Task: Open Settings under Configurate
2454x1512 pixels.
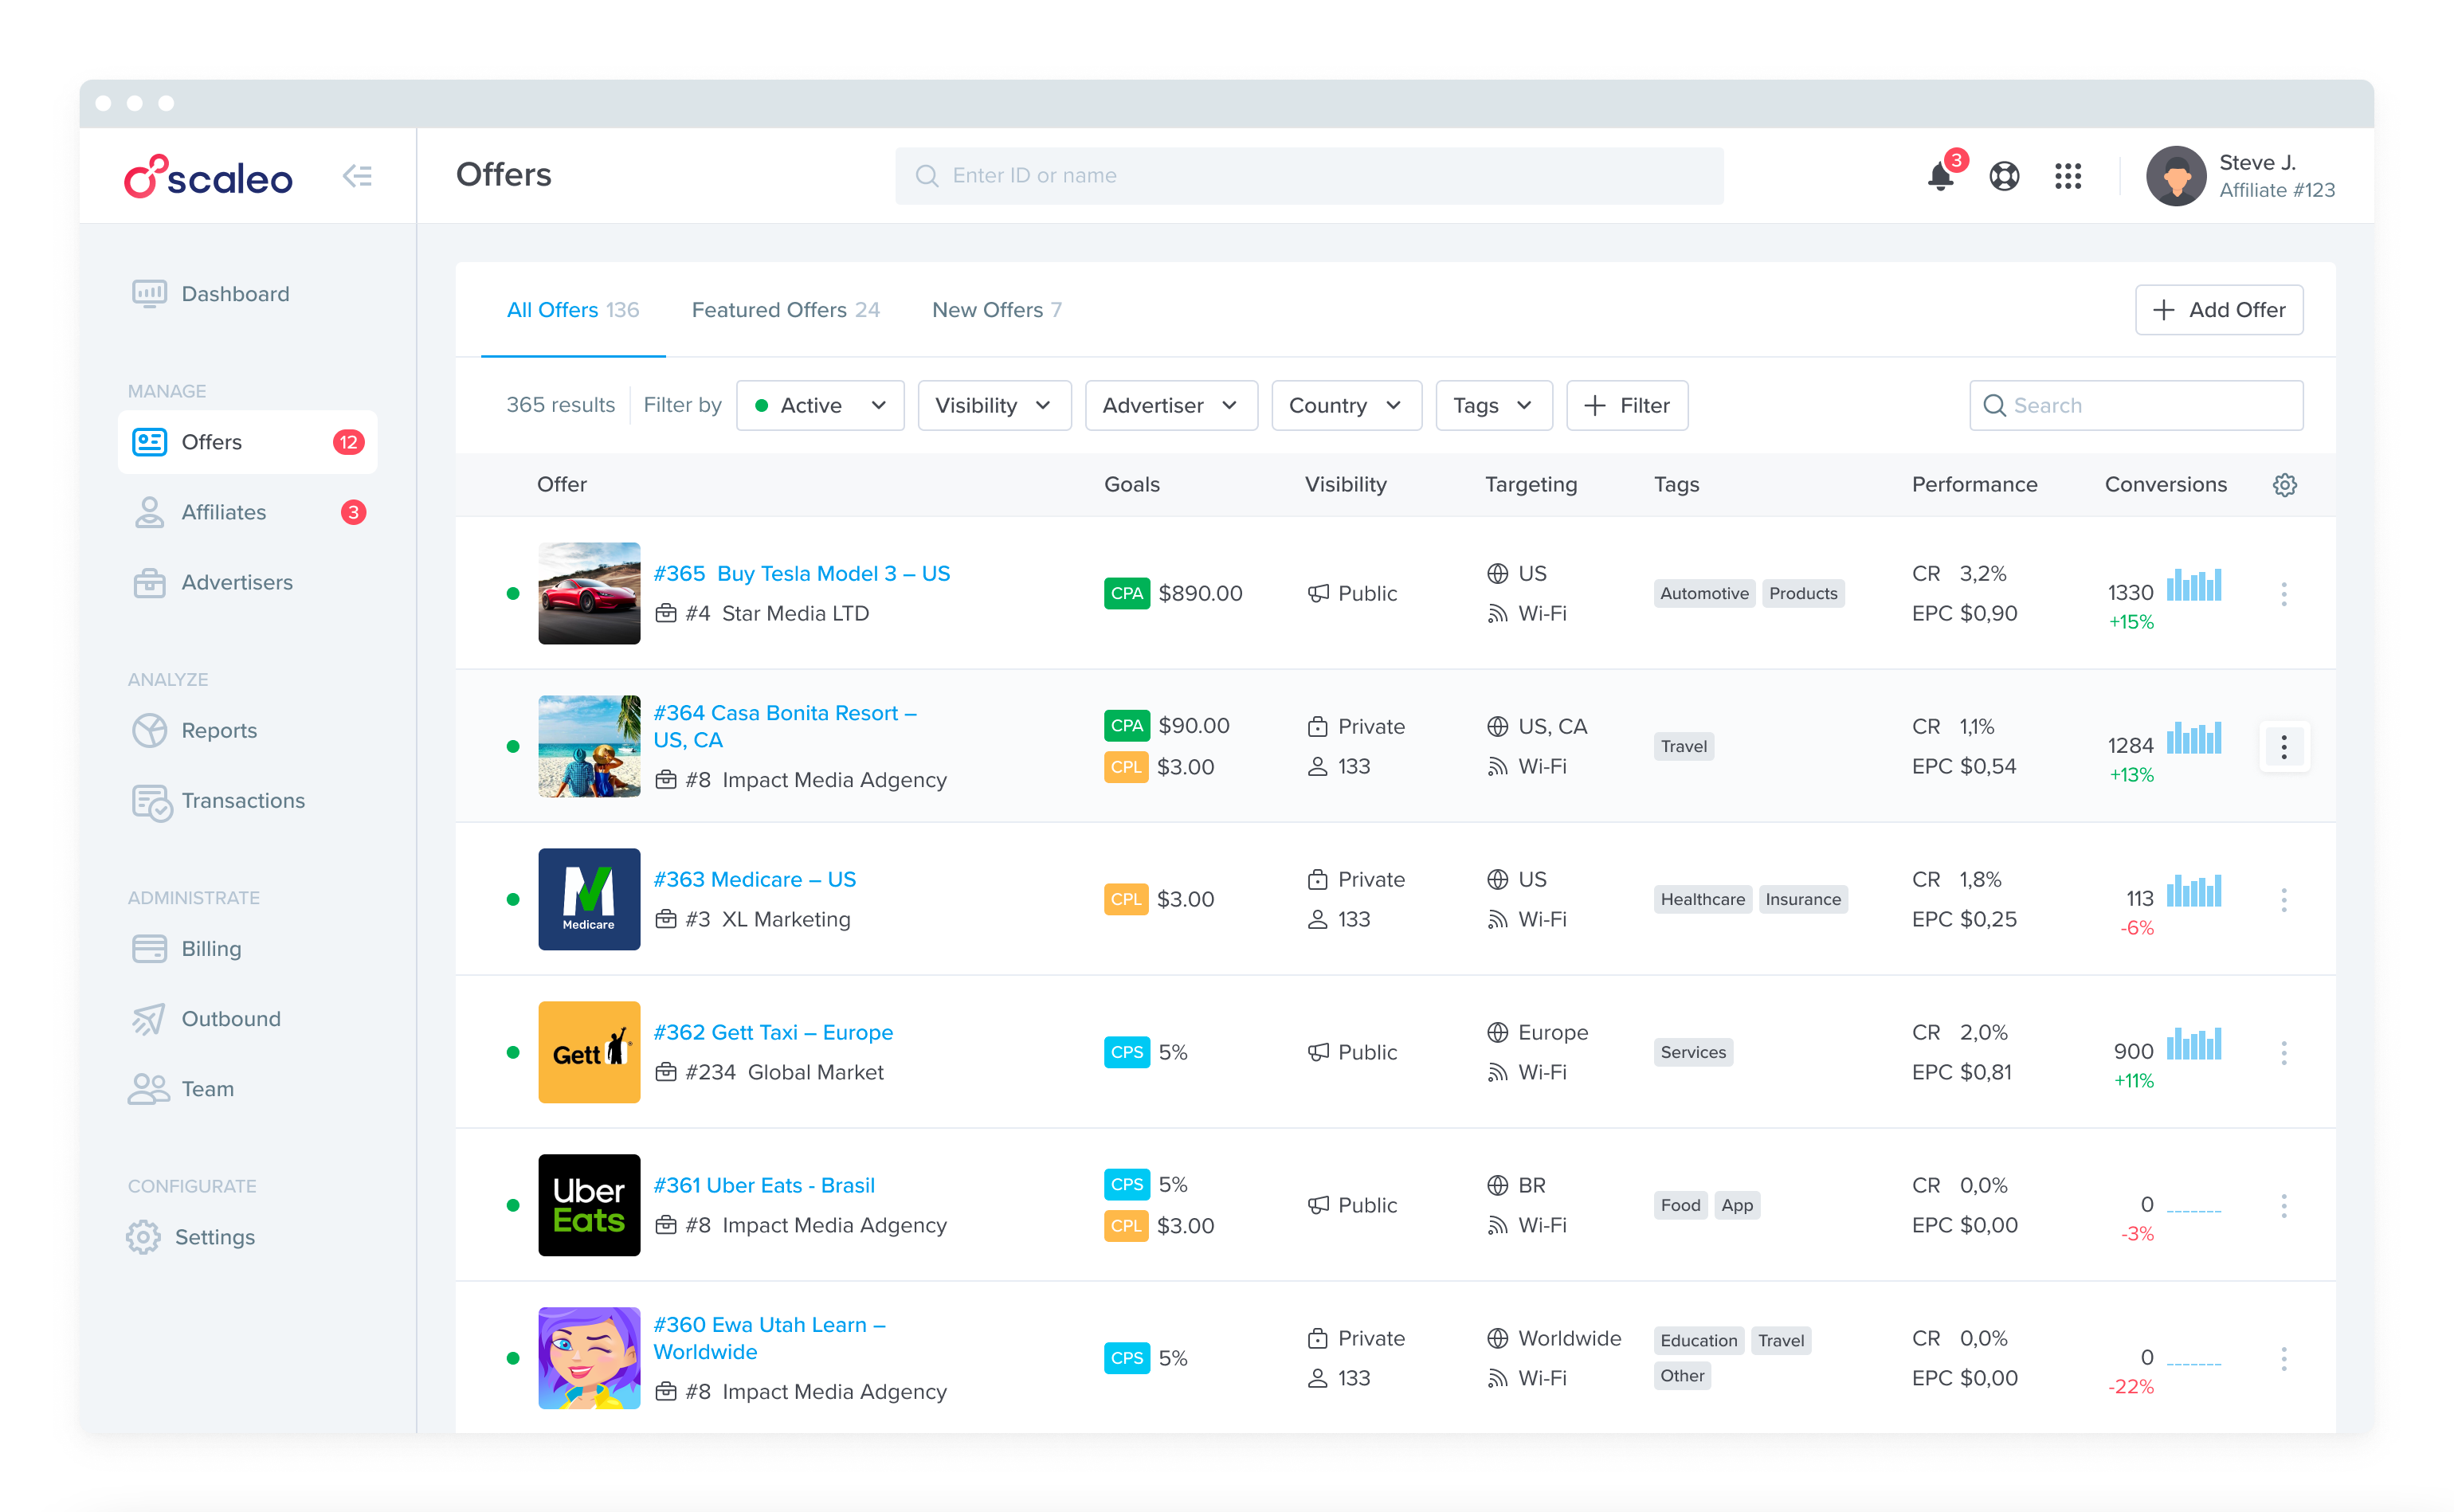Action: tap(214, 1236)
